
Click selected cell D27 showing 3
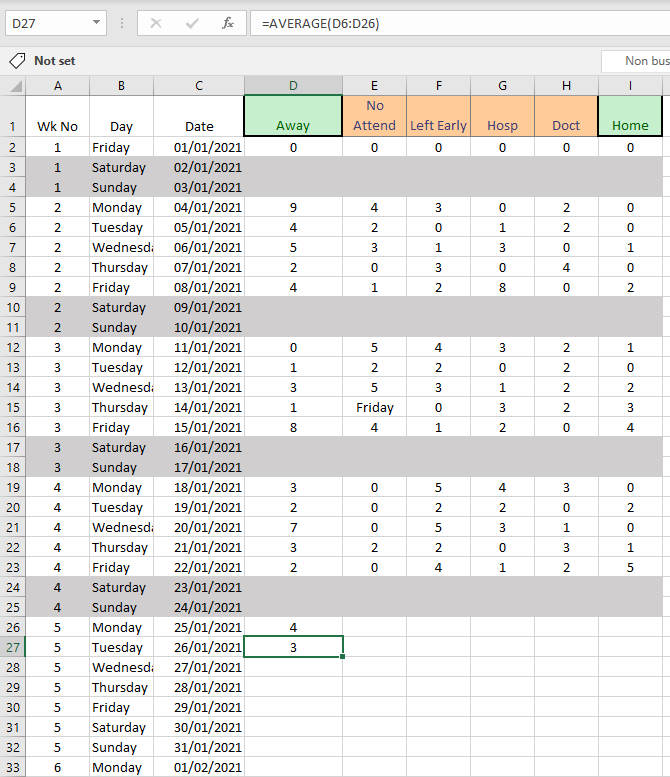click(293, 647)
